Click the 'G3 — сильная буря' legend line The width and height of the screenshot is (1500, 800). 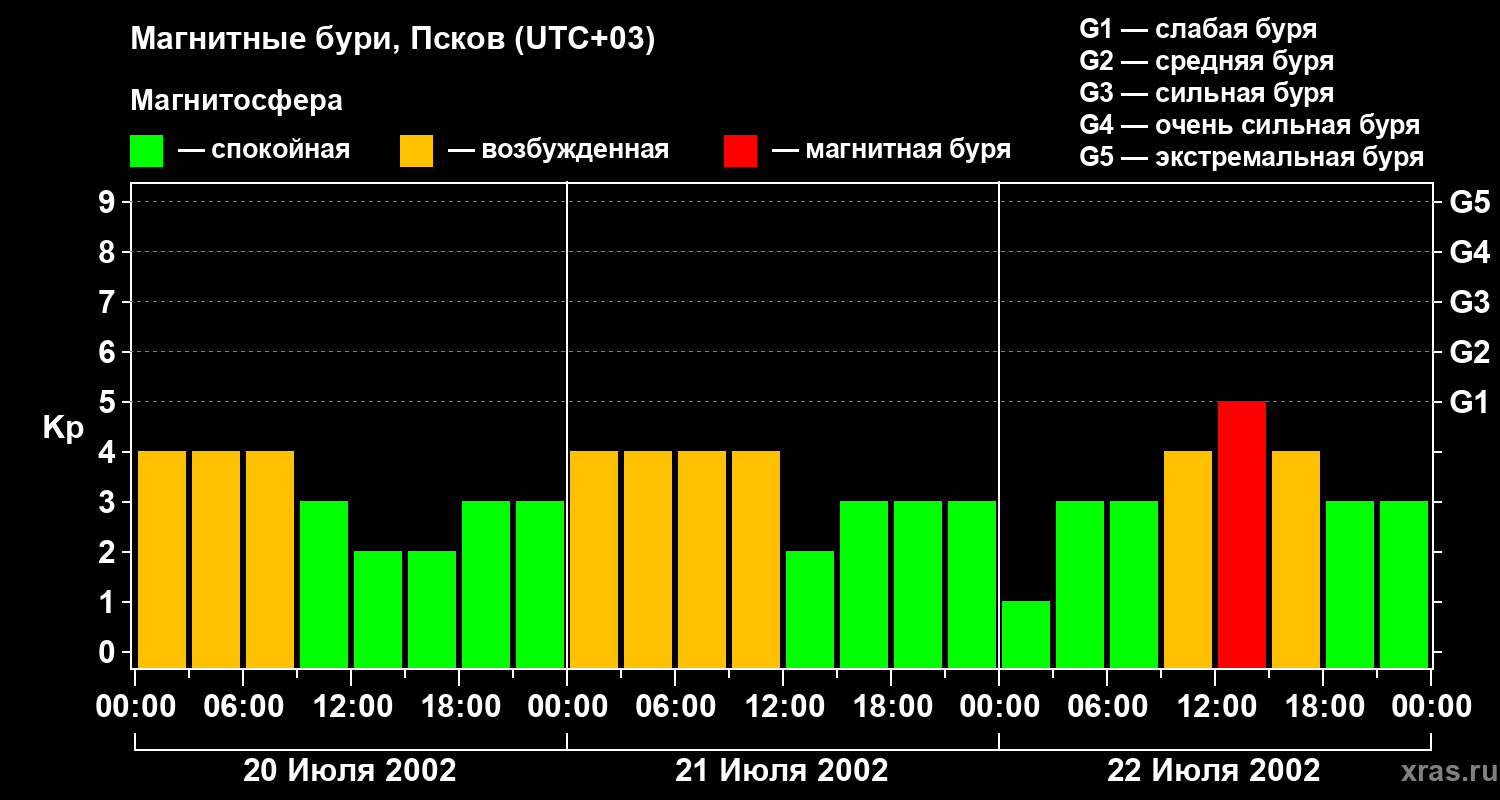[1206, 93]
